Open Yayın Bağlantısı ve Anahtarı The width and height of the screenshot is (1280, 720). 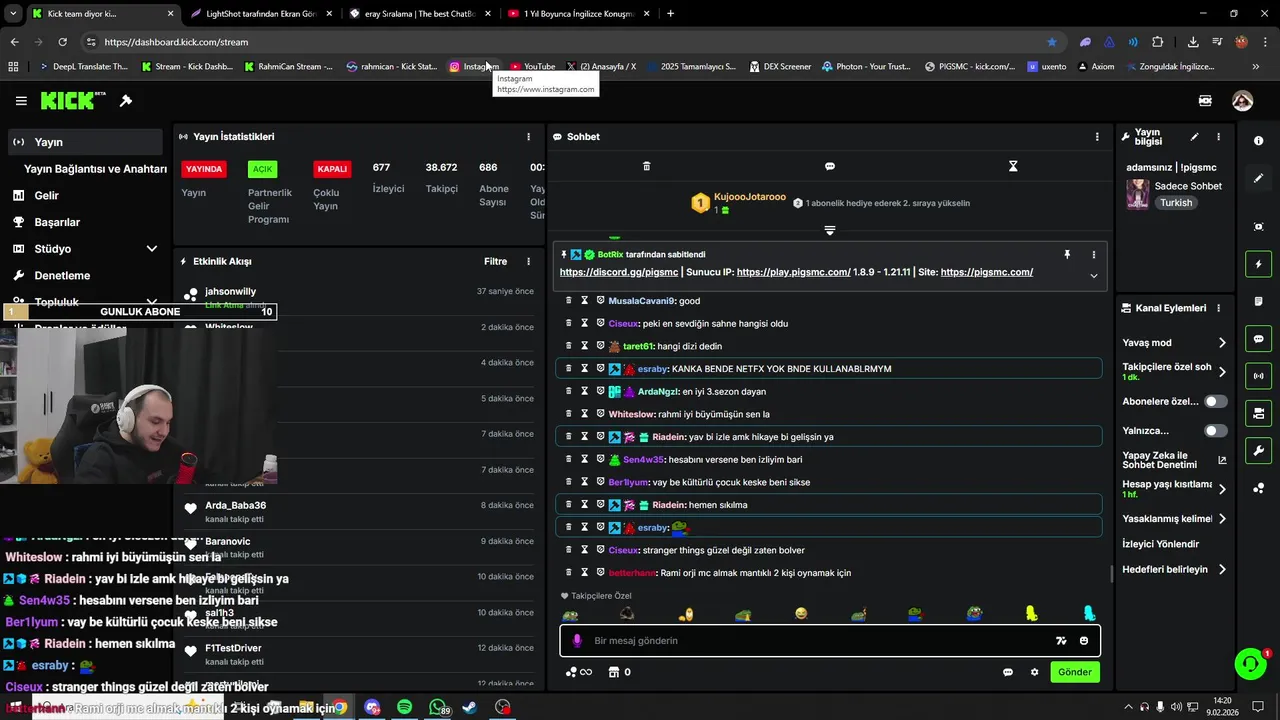(95, 169)
